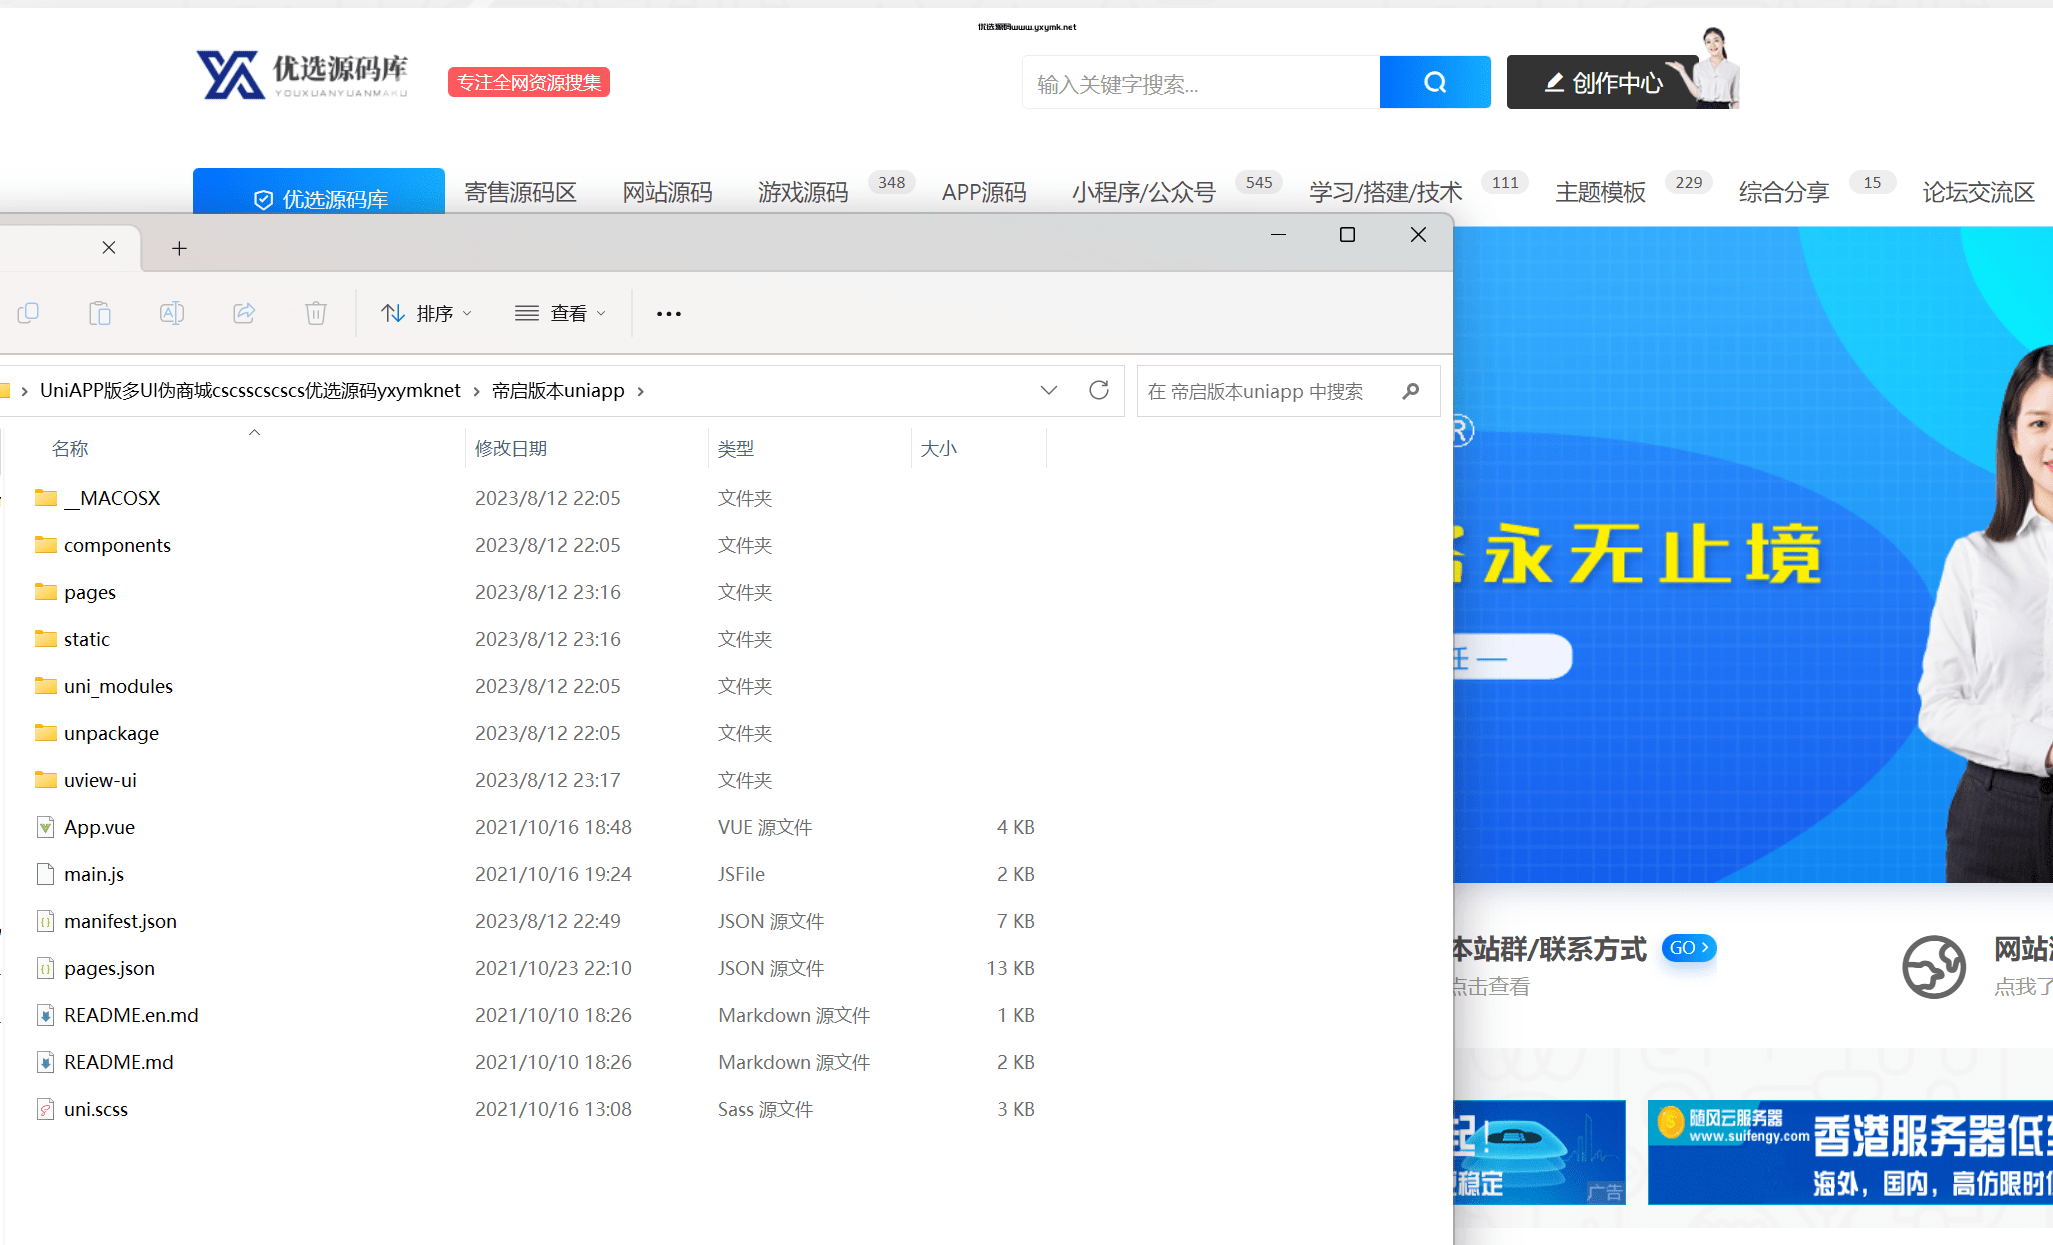This screenshot has width=2053, height=1245.
Task: Sort by the 名称 column header
Action: [x=70, y=448]
